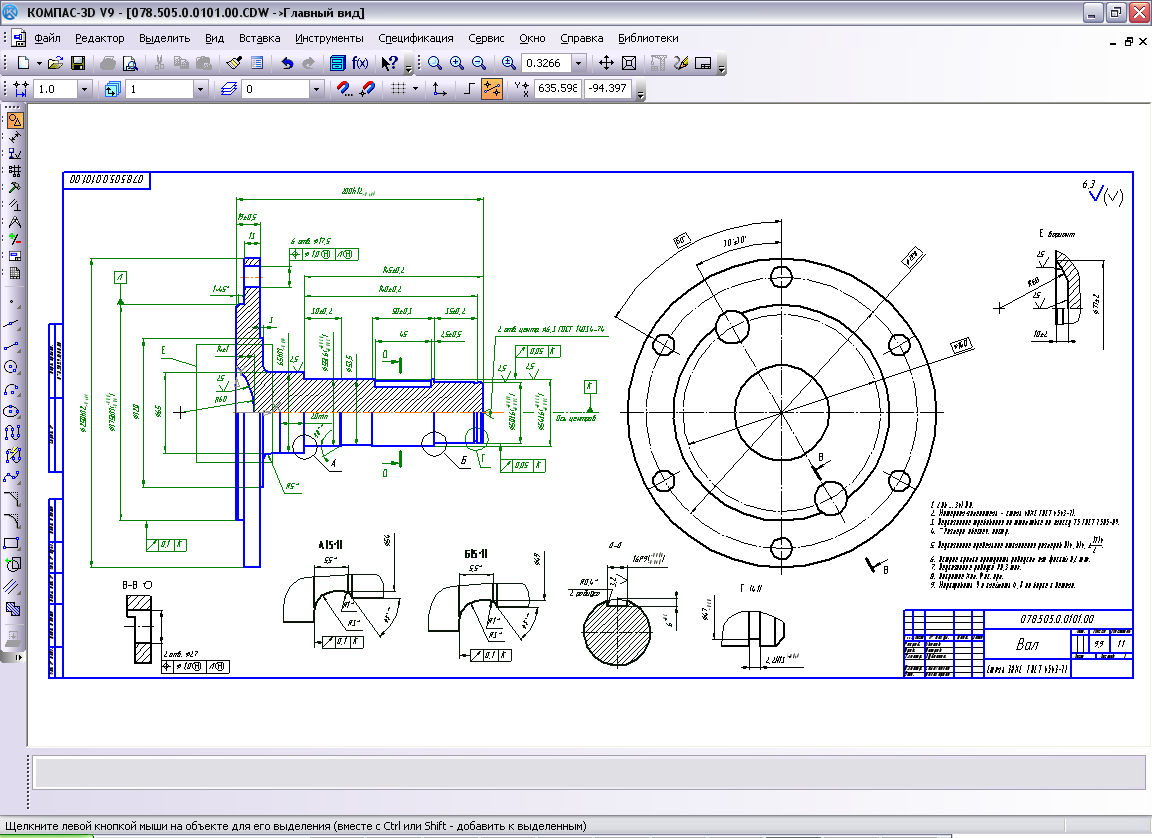1152x838 pixels.
Task: Open the layer number dropdown
Action: point(317,89)
